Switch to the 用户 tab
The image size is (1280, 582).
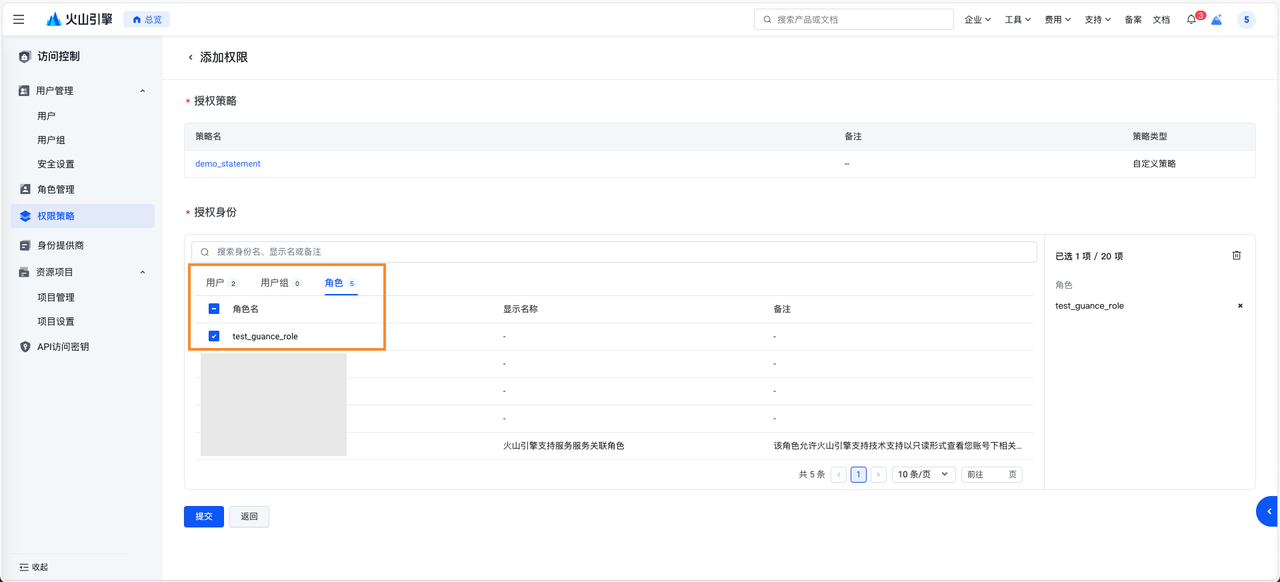(x=215, y=284)
